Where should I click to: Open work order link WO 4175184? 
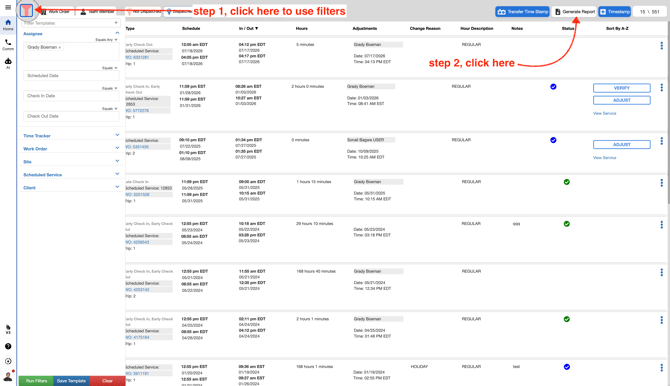[x=137, y=337]
